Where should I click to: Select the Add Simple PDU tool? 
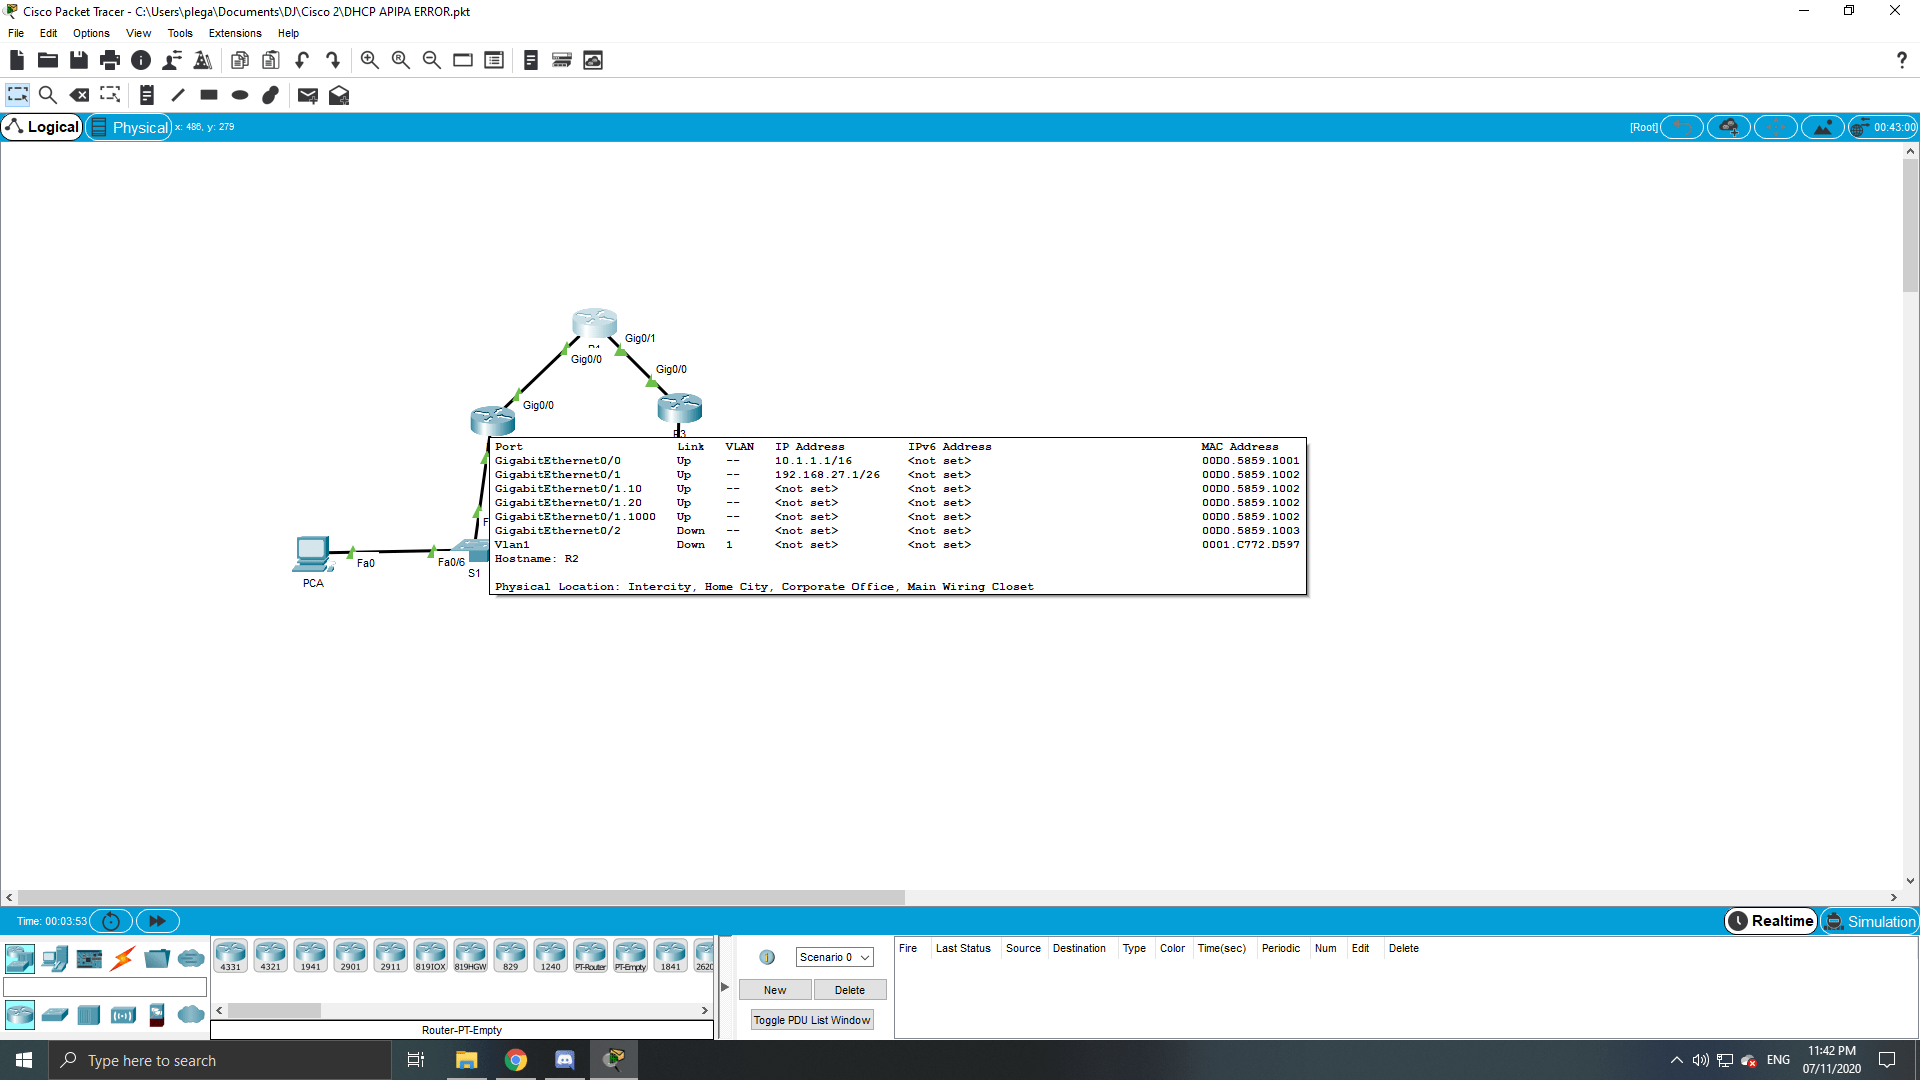(307, 95)
